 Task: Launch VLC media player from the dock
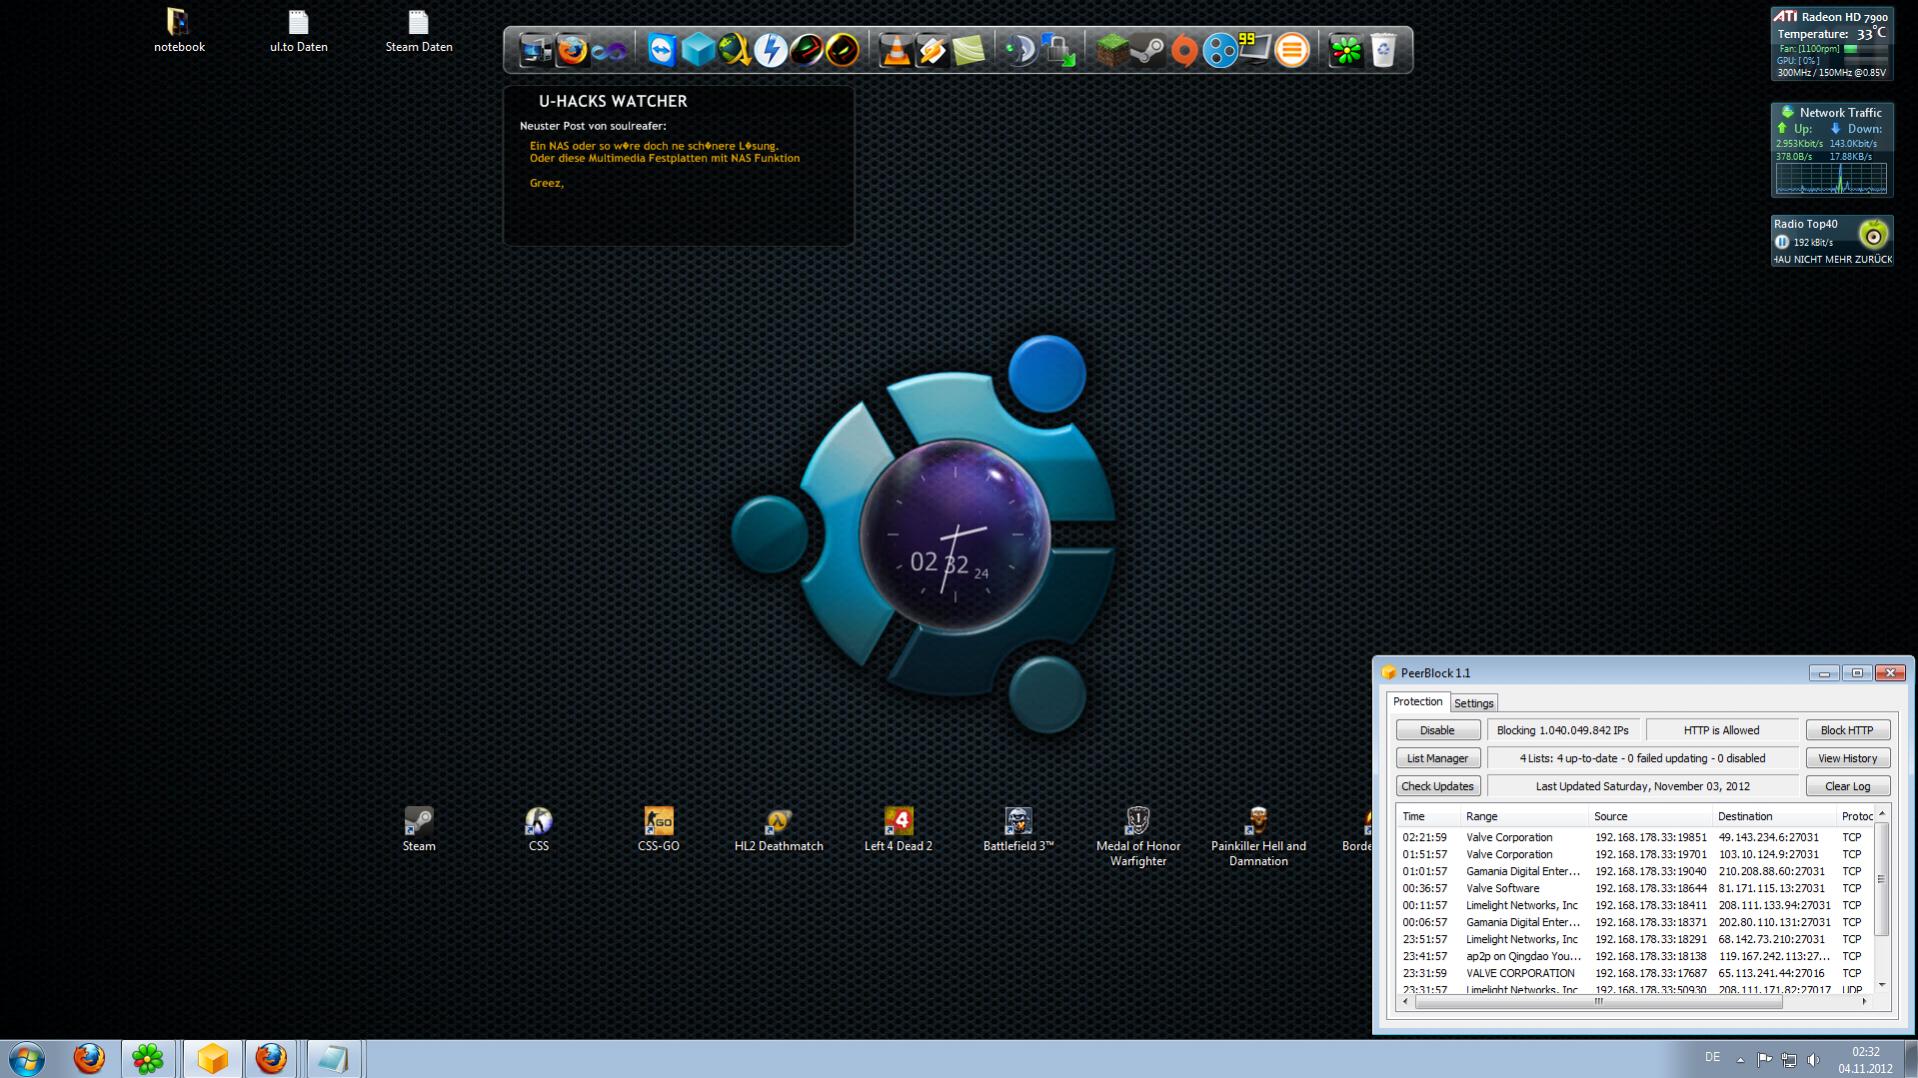pyautogui.click(x=895, y=50)
